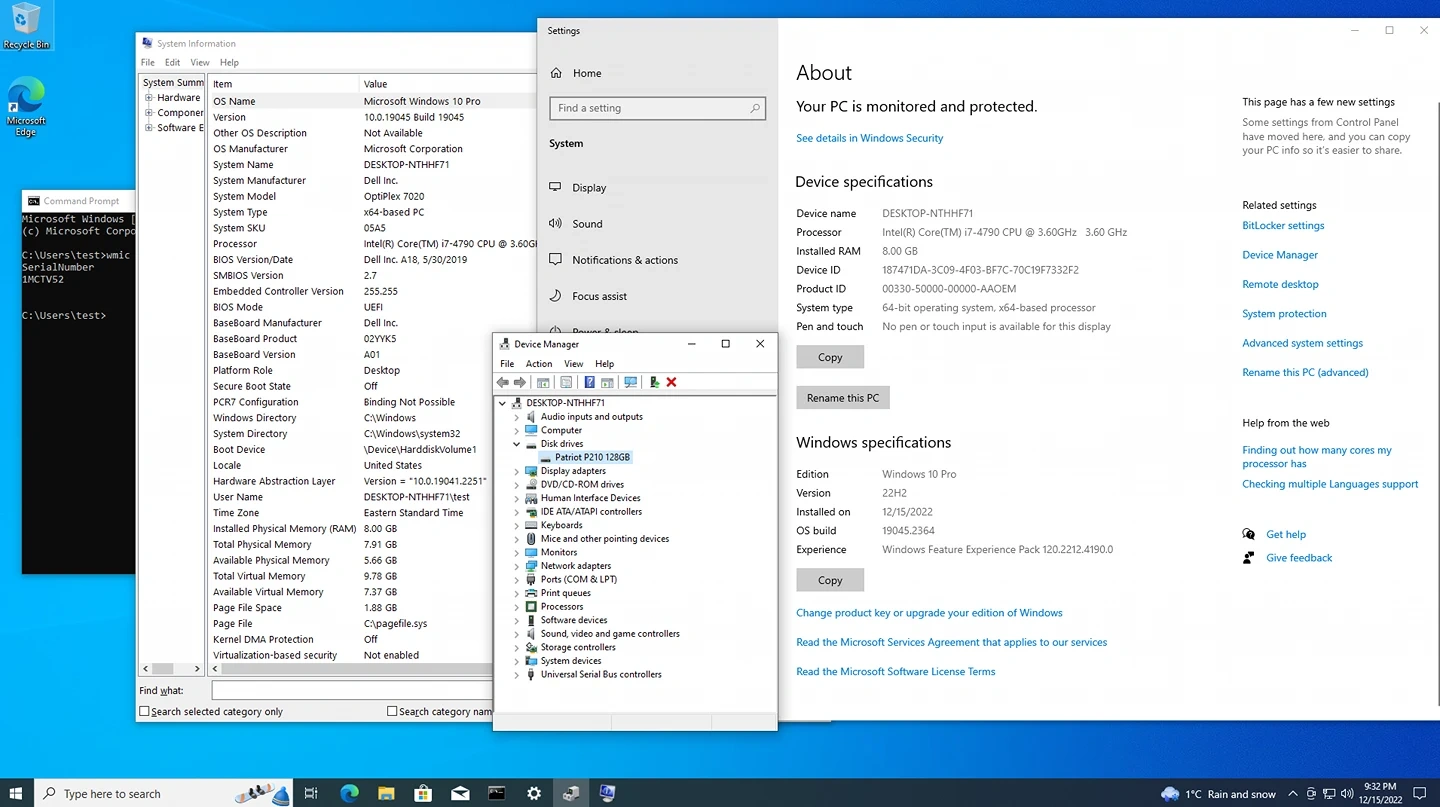Click the Uninstall device red X icon

click(671, 382)
